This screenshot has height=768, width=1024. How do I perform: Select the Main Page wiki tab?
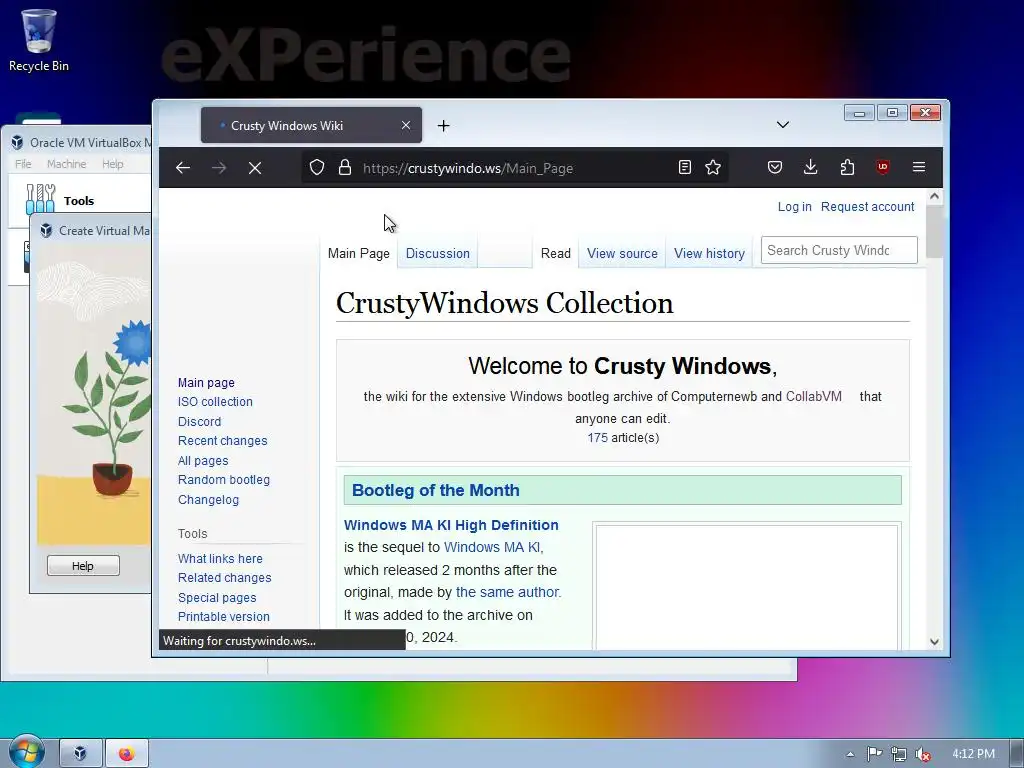click(x=359, y=253)
